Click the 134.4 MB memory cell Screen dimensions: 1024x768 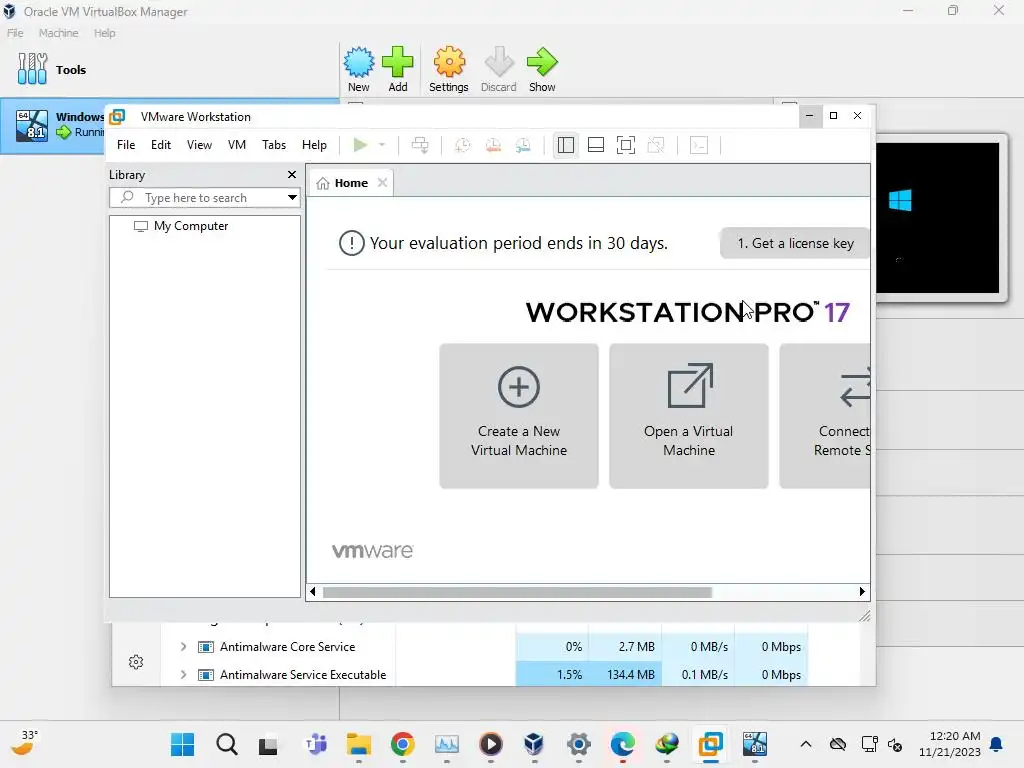(625, 675)
